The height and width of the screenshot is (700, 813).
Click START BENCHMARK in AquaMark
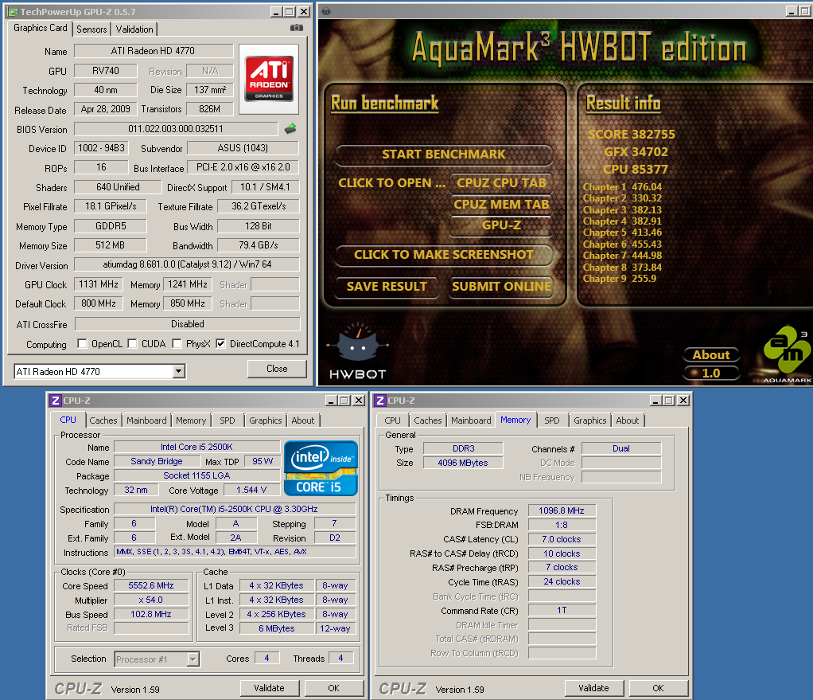443,155
